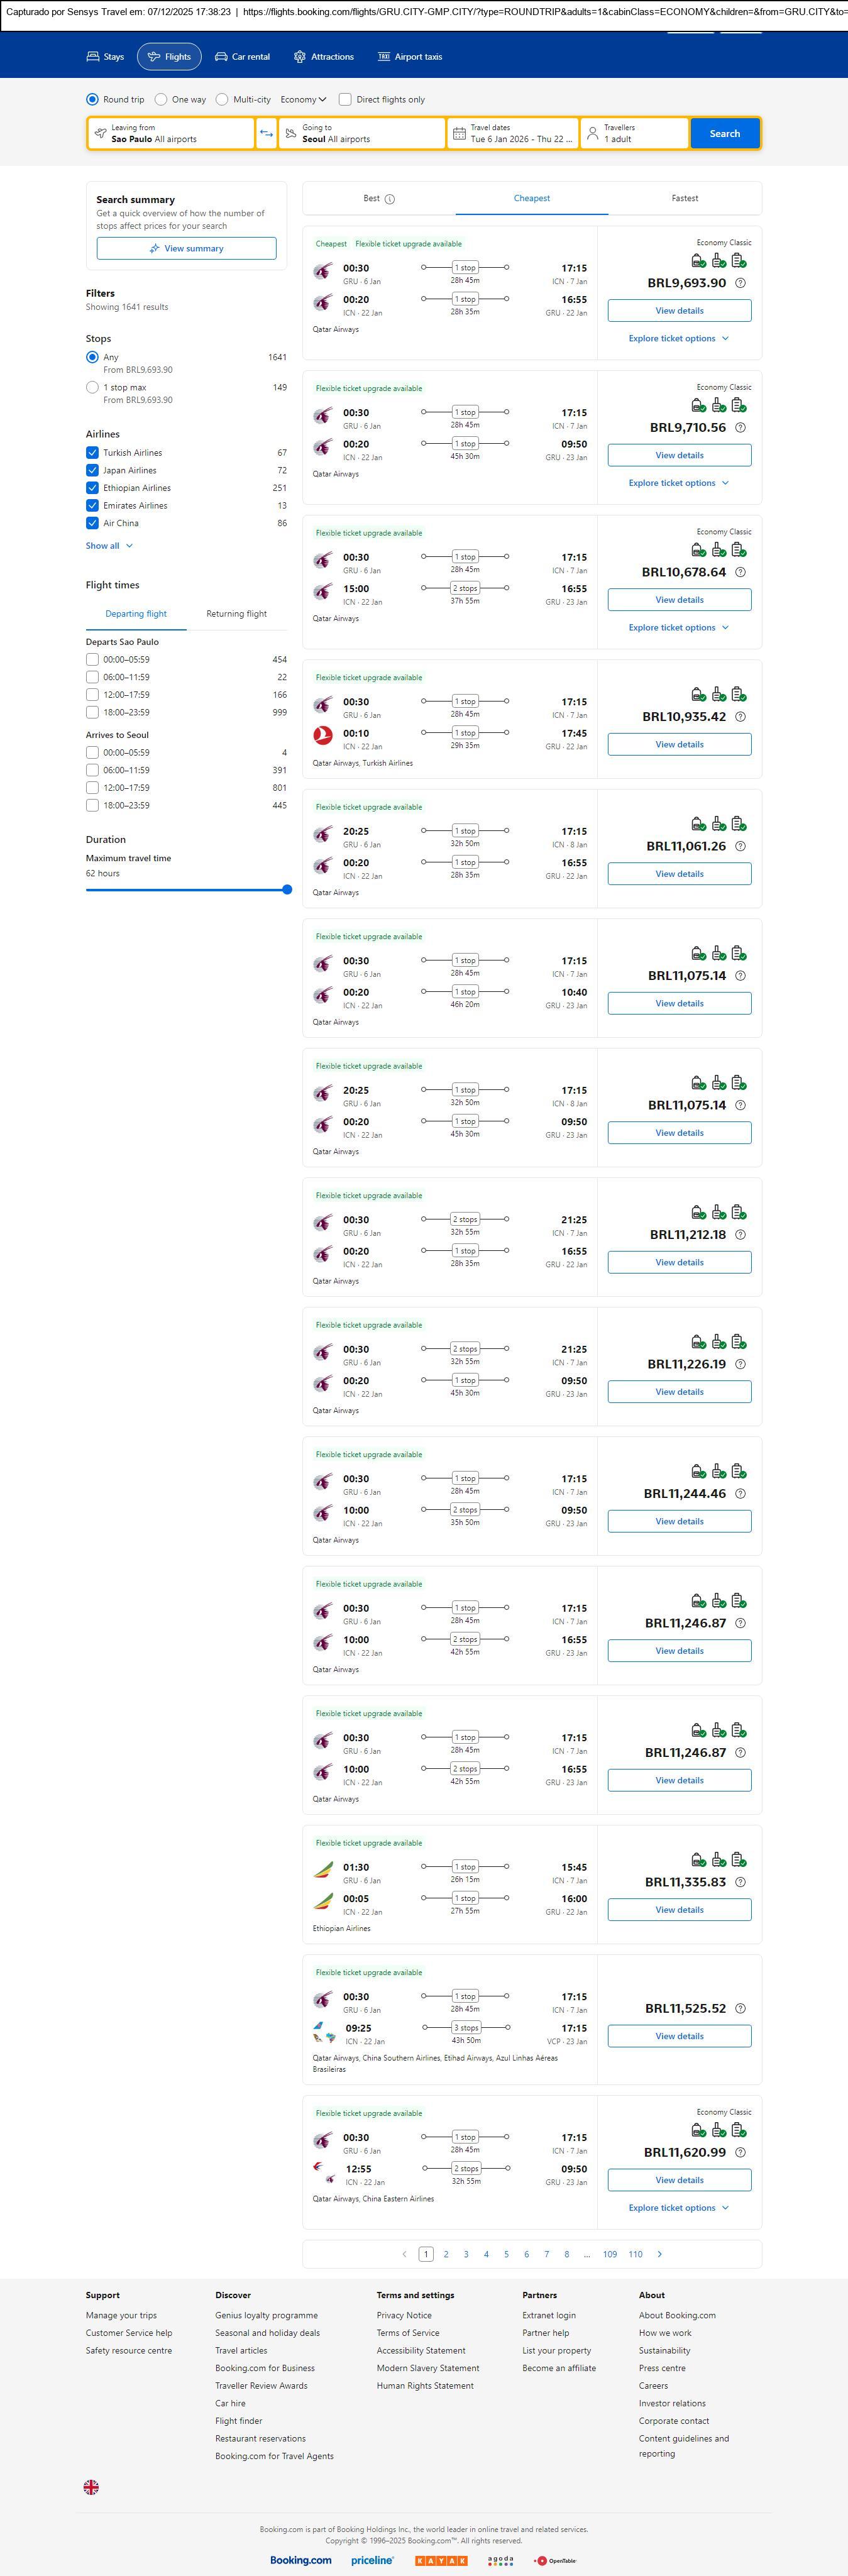Click price info icon beside BRL11,525.52
This screenshot has width=848, height=2576.
point(740,2008)
